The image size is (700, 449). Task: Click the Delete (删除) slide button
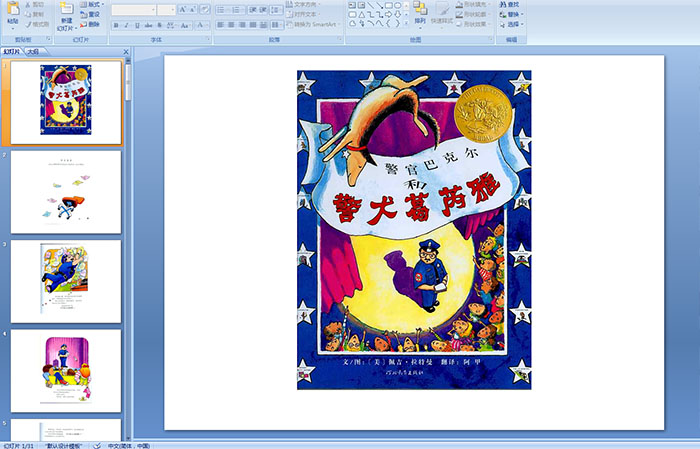click(90, 24)
